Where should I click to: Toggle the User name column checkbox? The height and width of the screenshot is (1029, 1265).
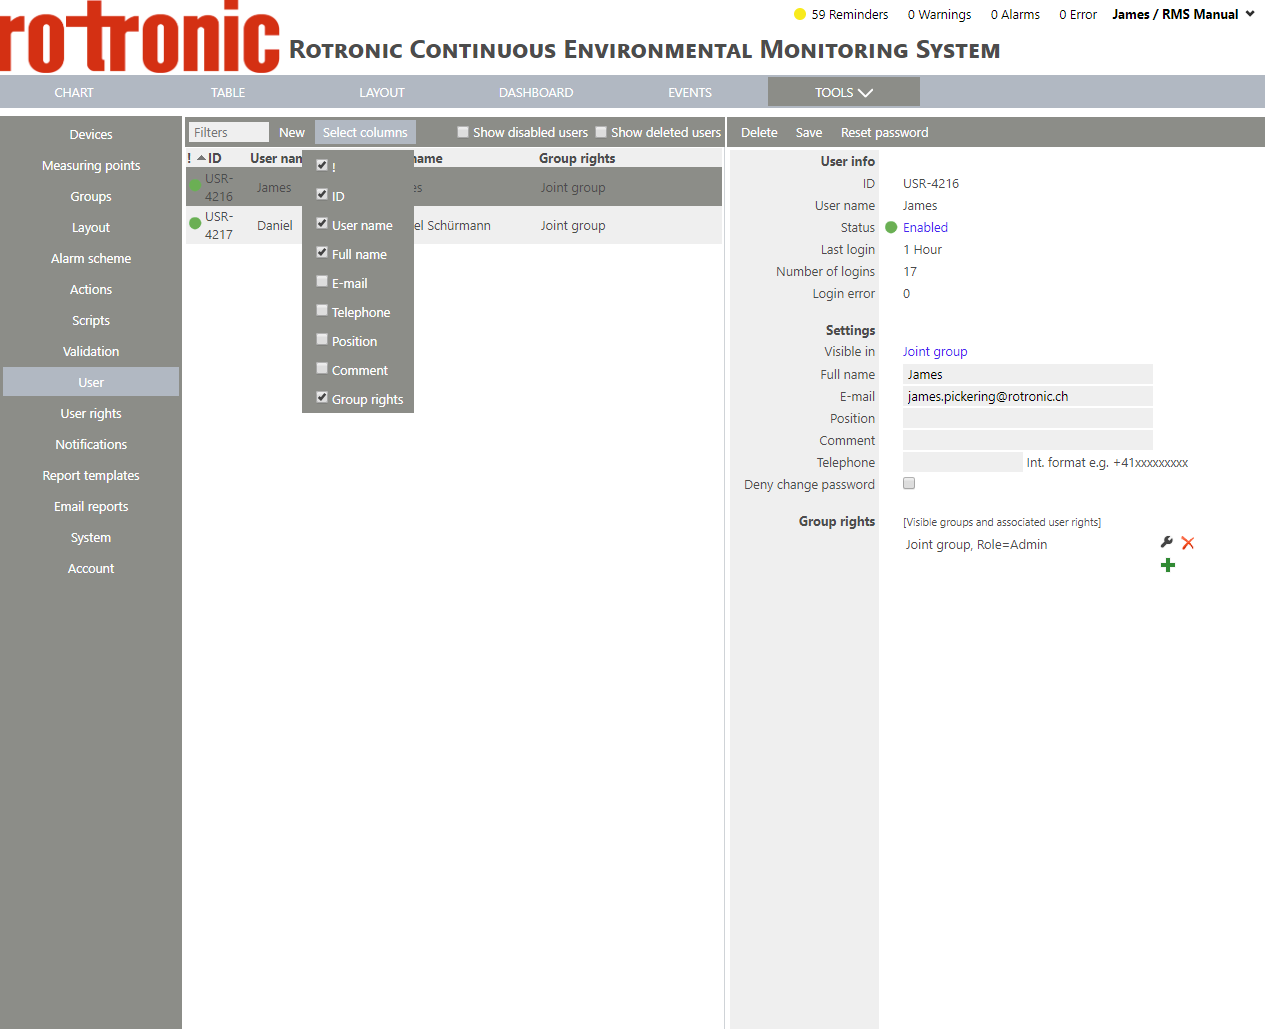coord(322,223)
